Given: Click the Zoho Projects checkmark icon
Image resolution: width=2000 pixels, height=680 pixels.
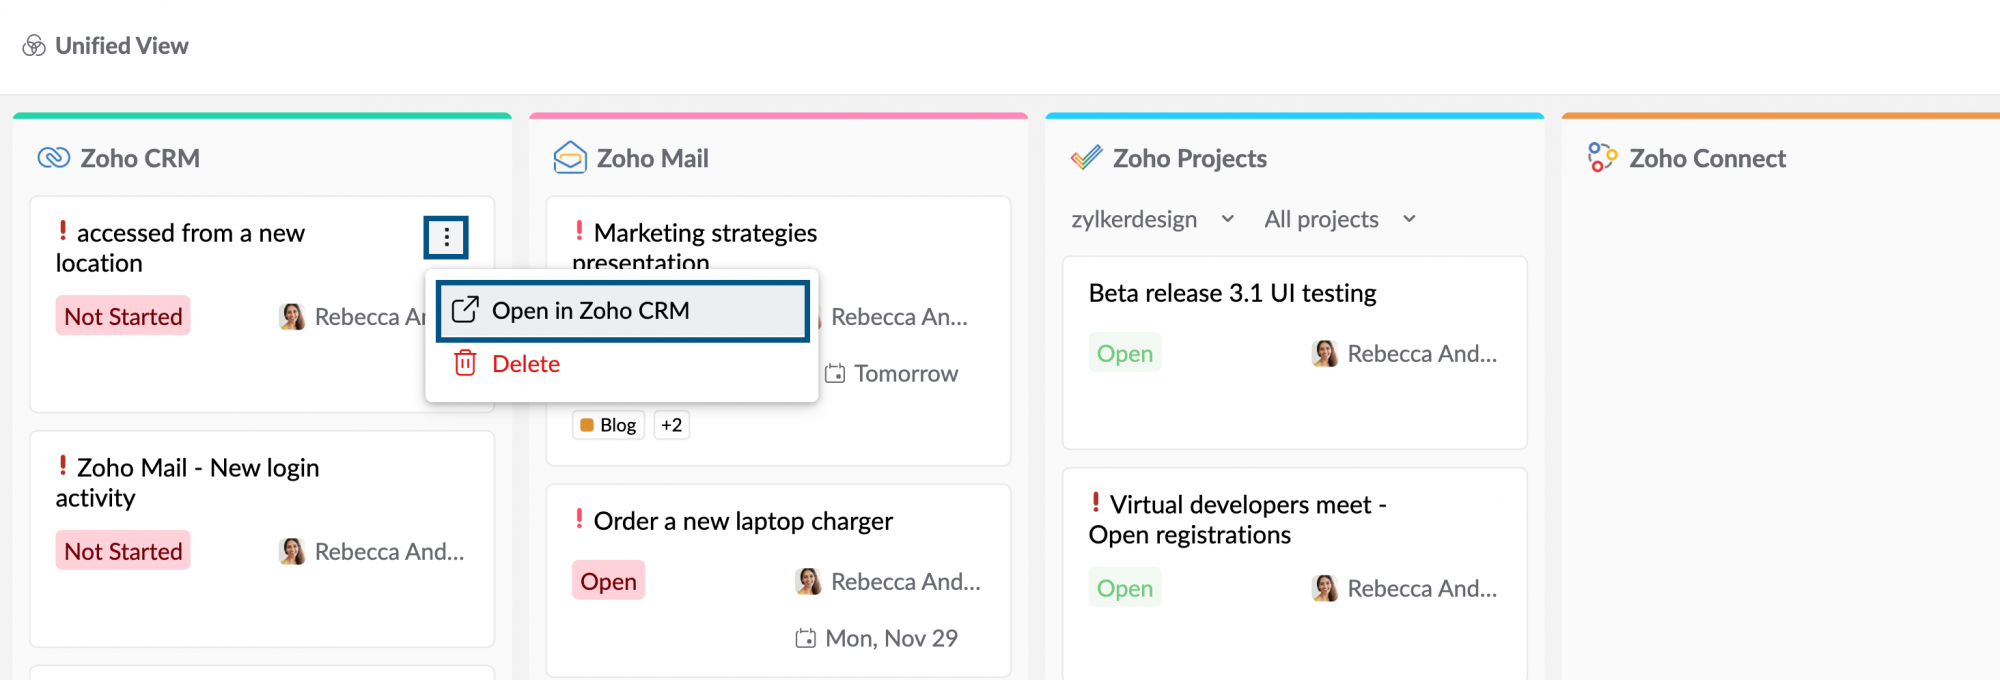Looking at the screenshot, I should pyautogui.click(x=1086, y=158).
